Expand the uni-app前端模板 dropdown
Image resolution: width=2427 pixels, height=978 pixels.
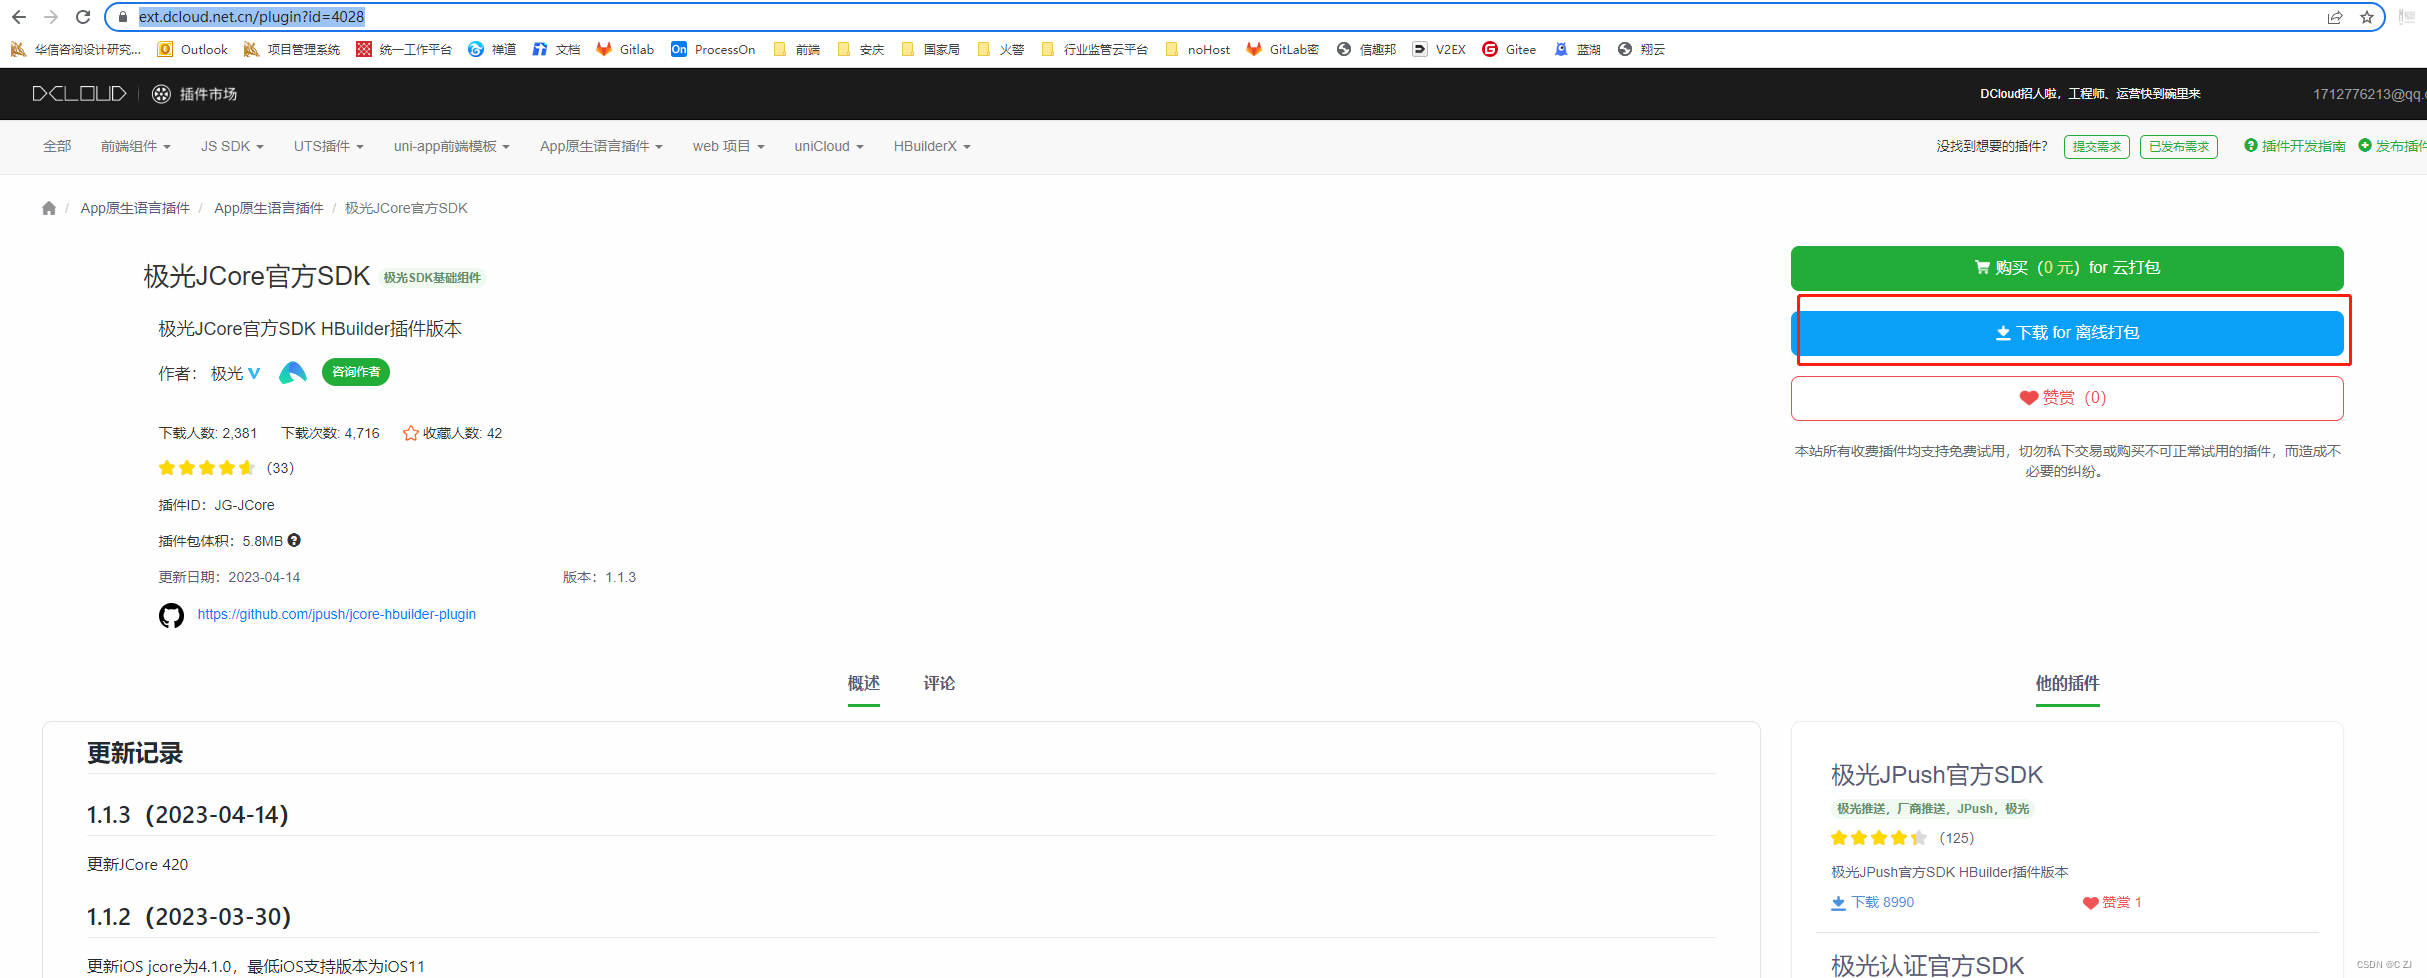[x=452, y=146]
